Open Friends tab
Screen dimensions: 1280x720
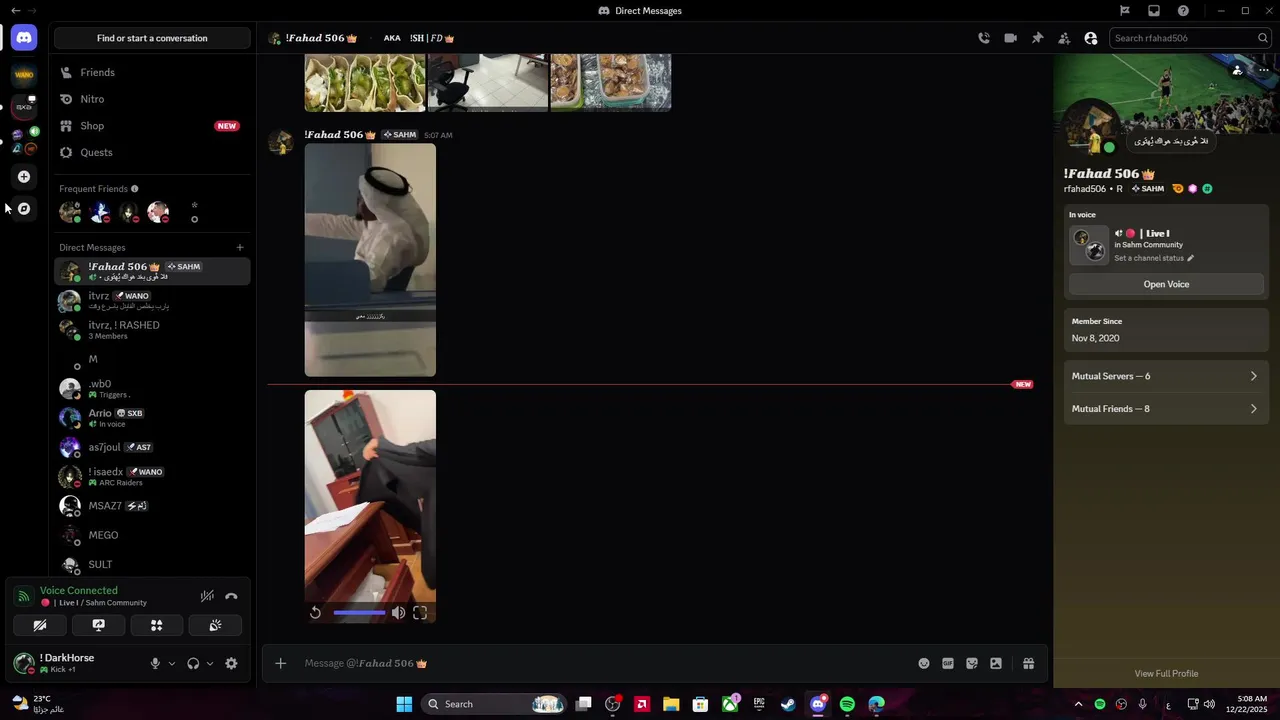(x=152, y=72)
